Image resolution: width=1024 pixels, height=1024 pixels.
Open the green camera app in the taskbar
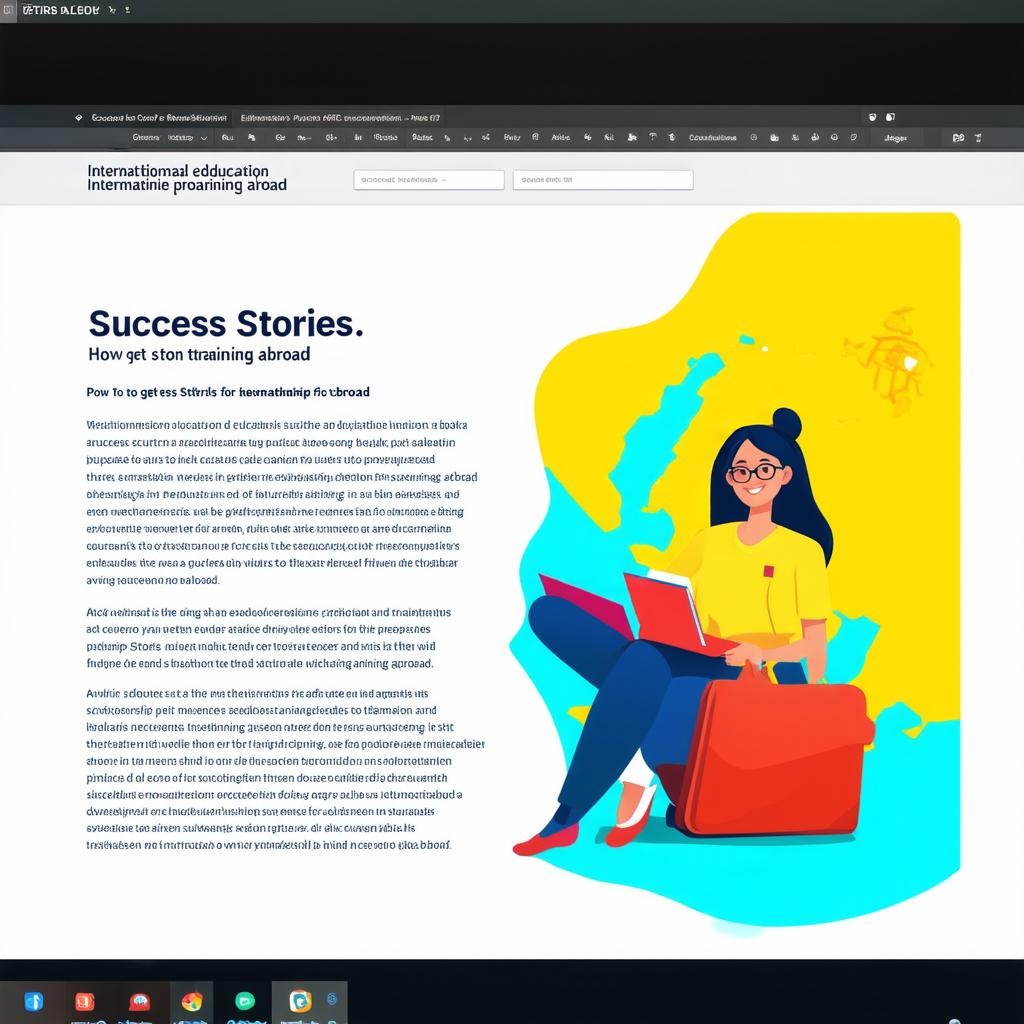click(x=245, y=1001)
